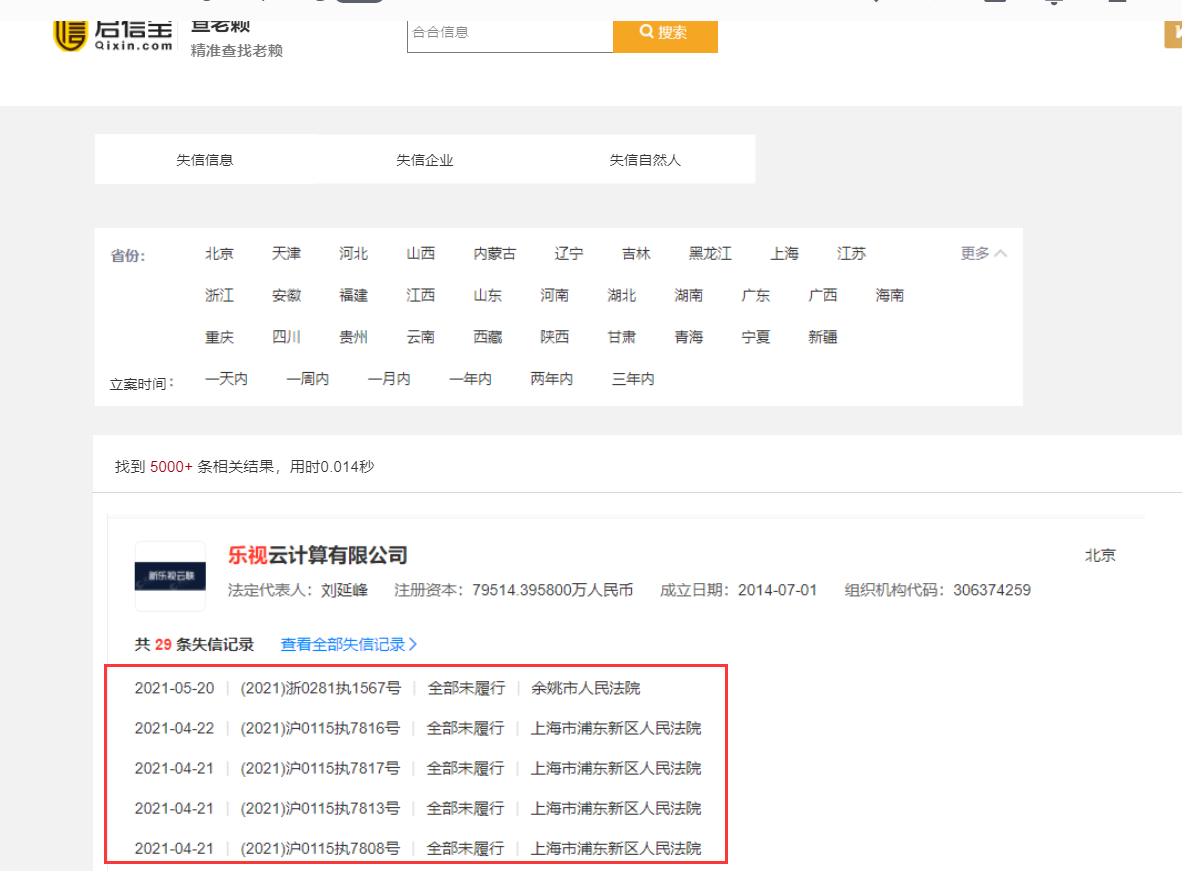Filter filing time to 一天内
The height and width of the screenshot is (871, 1182).
click(226, 379)
